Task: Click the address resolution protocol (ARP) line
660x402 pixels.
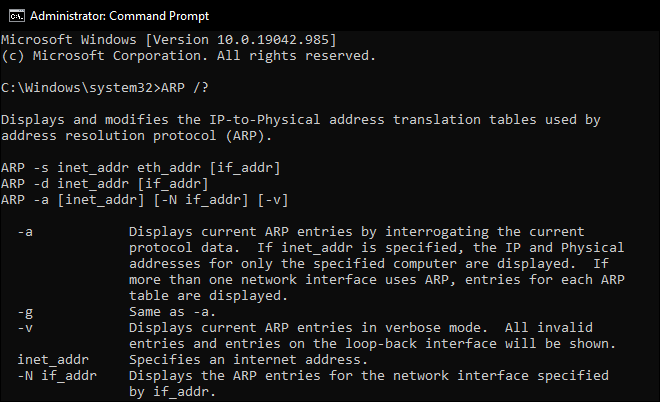Action: (x=136, y=136)
